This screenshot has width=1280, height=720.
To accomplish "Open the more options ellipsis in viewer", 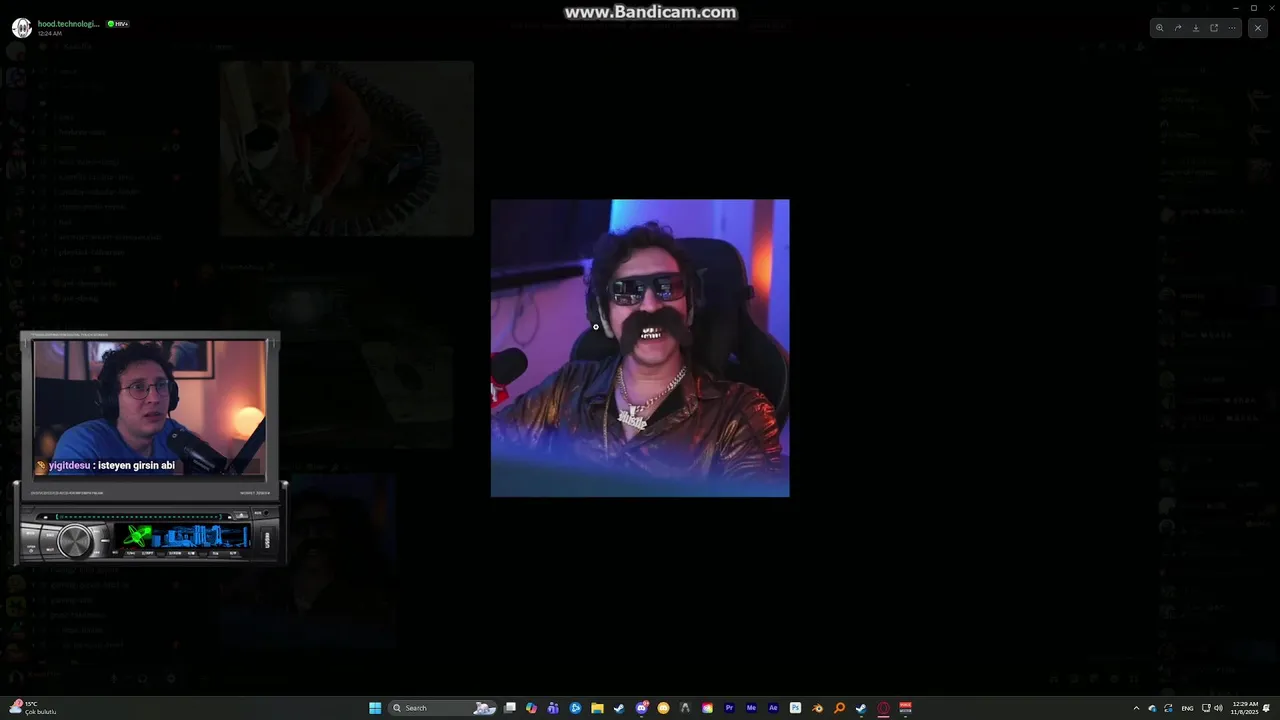I will [1232, 28].
